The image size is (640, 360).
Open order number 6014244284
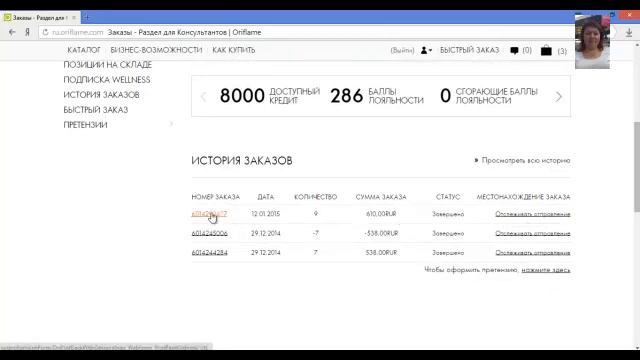point(209,253)
